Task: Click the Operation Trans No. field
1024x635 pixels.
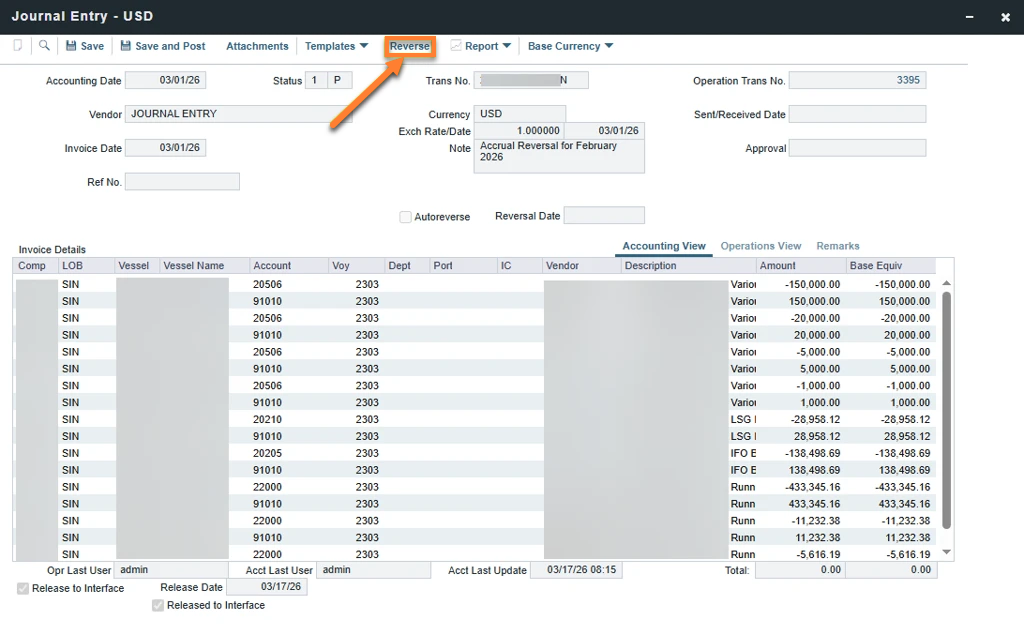Action: coord(857,80)
